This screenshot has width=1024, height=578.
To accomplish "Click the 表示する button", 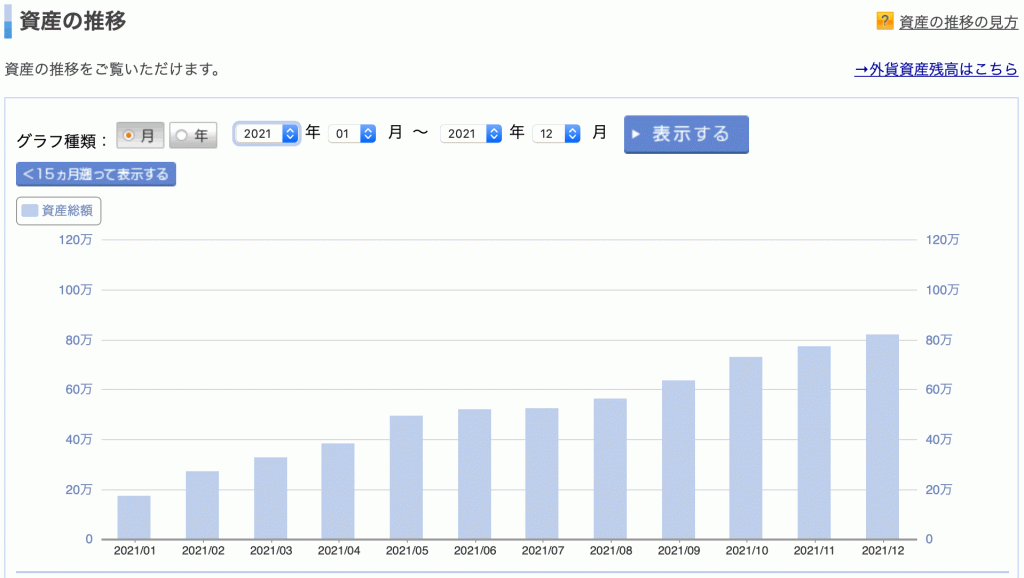I will click(686, 135).
